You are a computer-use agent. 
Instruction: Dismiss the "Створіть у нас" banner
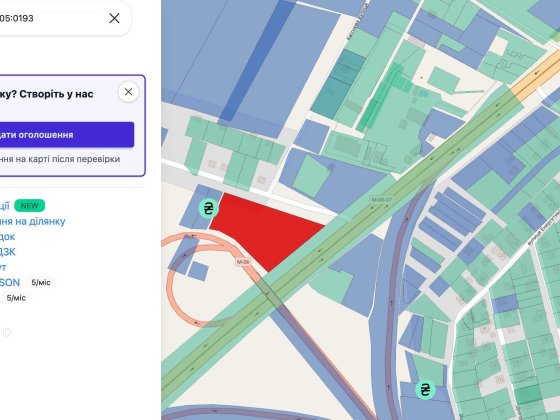point(128,92)
